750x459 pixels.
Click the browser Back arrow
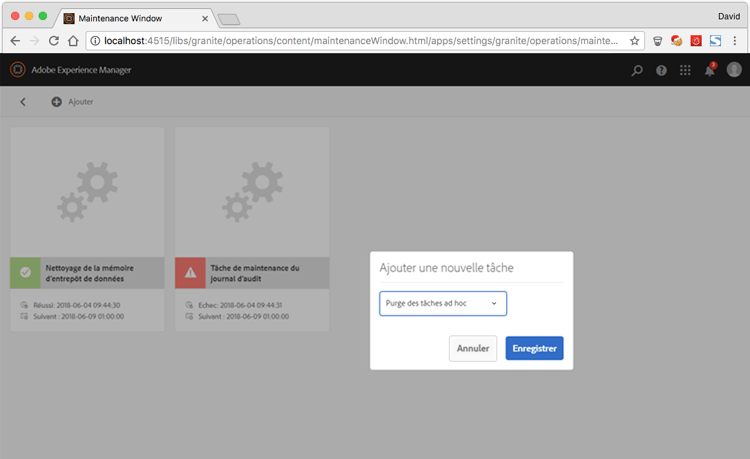click(15, 41)
